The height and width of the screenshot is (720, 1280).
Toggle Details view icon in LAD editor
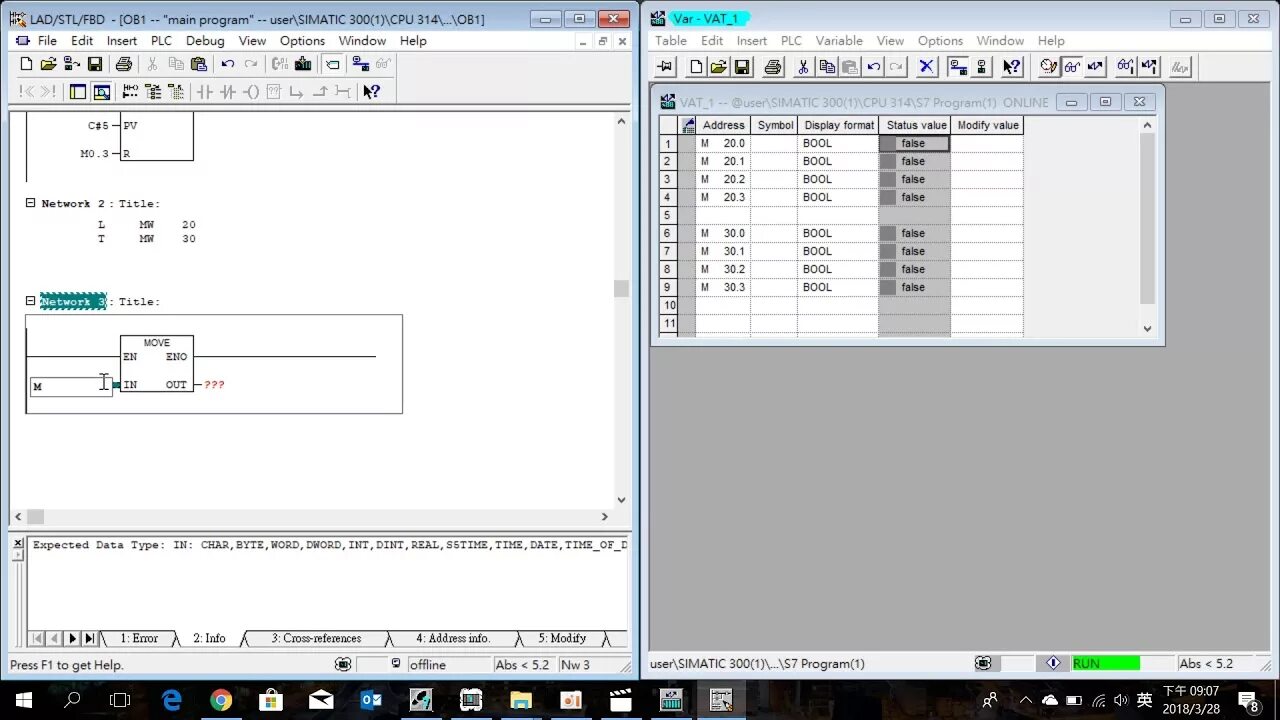tap(102, 92)
